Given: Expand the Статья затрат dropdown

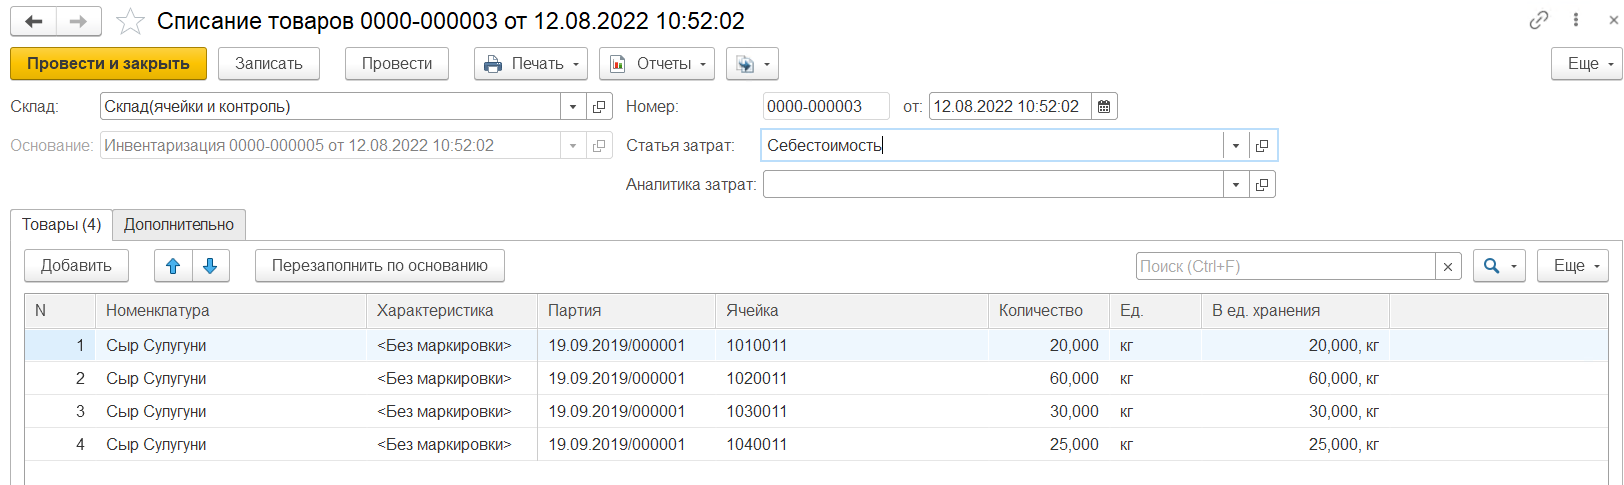Looking at the screenshot, I should click(1236, 146).
